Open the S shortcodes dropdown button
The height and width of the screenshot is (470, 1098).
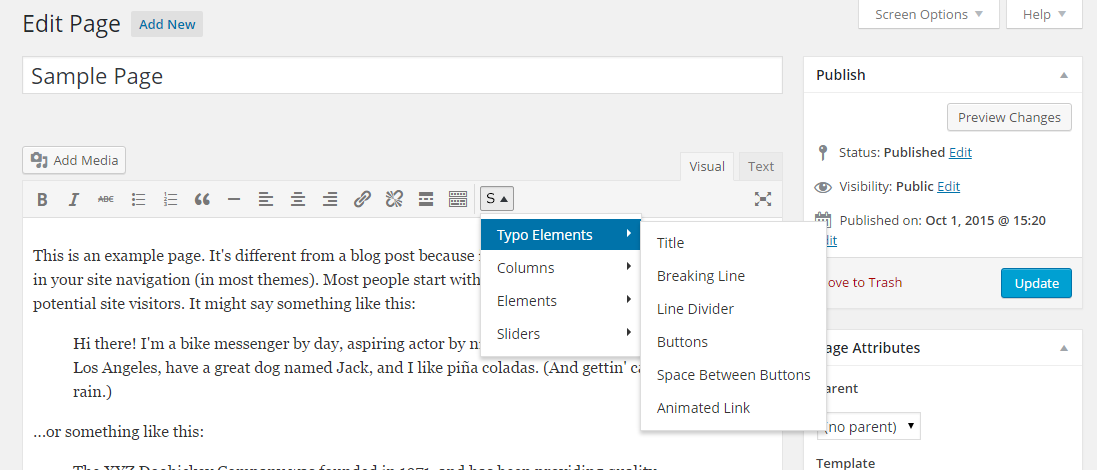(497, 199)
